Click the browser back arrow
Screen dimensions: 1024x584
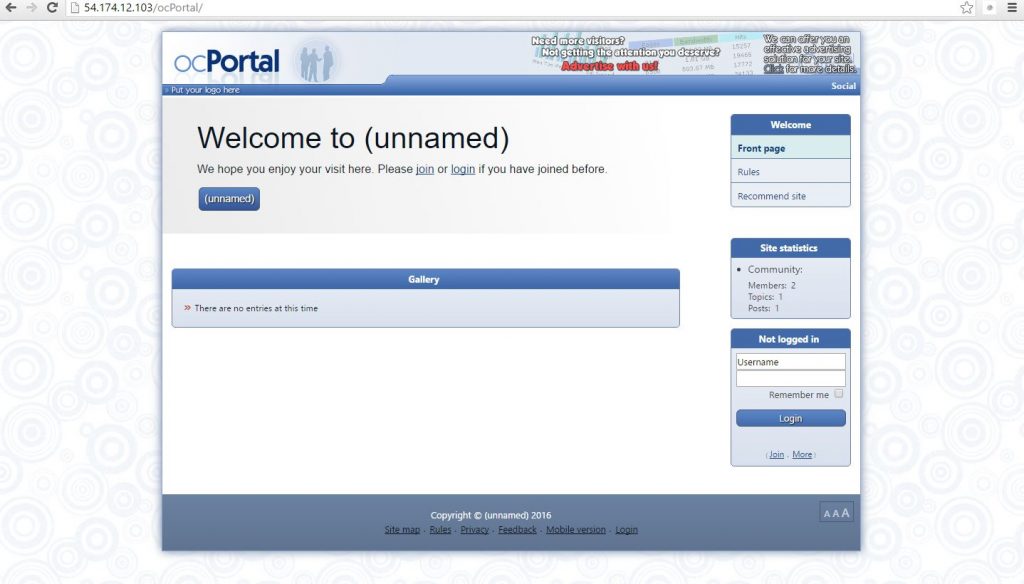point(12,8)
